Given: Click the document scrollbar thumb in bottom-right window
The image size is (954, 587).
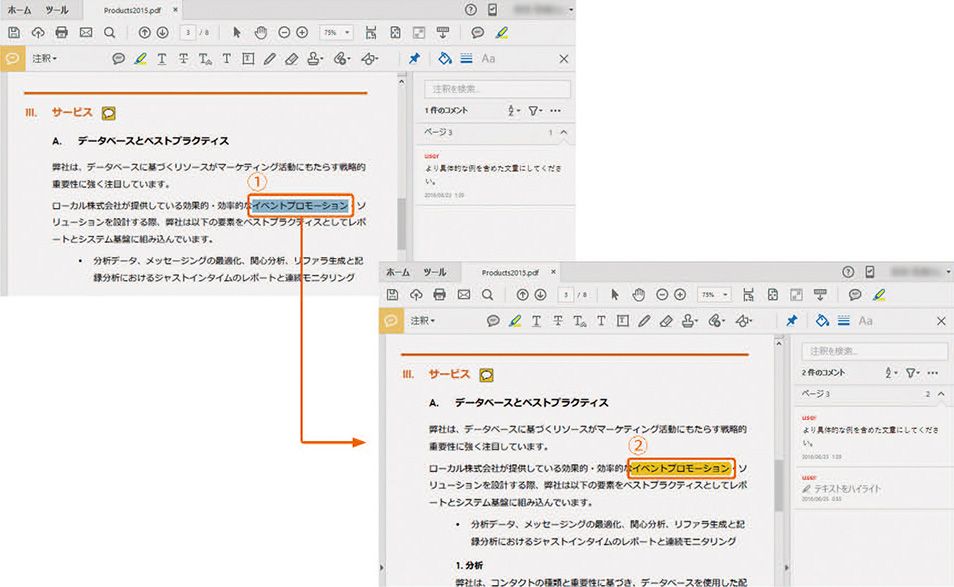Looking at the screenshot, I should pos(779,485).
